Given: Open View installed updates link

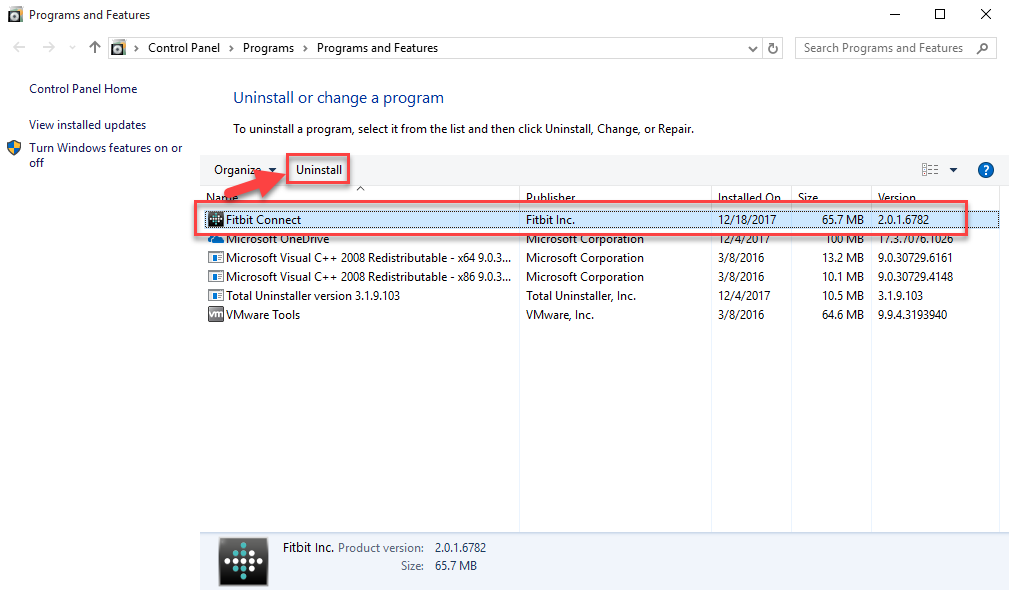Looking at the screenshot, I should 87,125.
